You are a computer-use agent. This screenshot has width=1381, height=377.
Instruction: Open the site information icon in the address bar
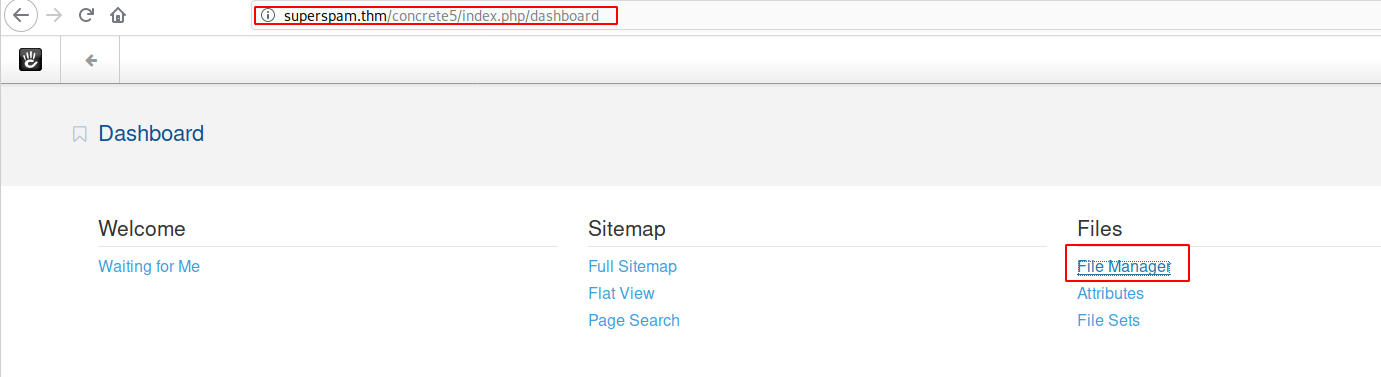[x=267, y=16]
